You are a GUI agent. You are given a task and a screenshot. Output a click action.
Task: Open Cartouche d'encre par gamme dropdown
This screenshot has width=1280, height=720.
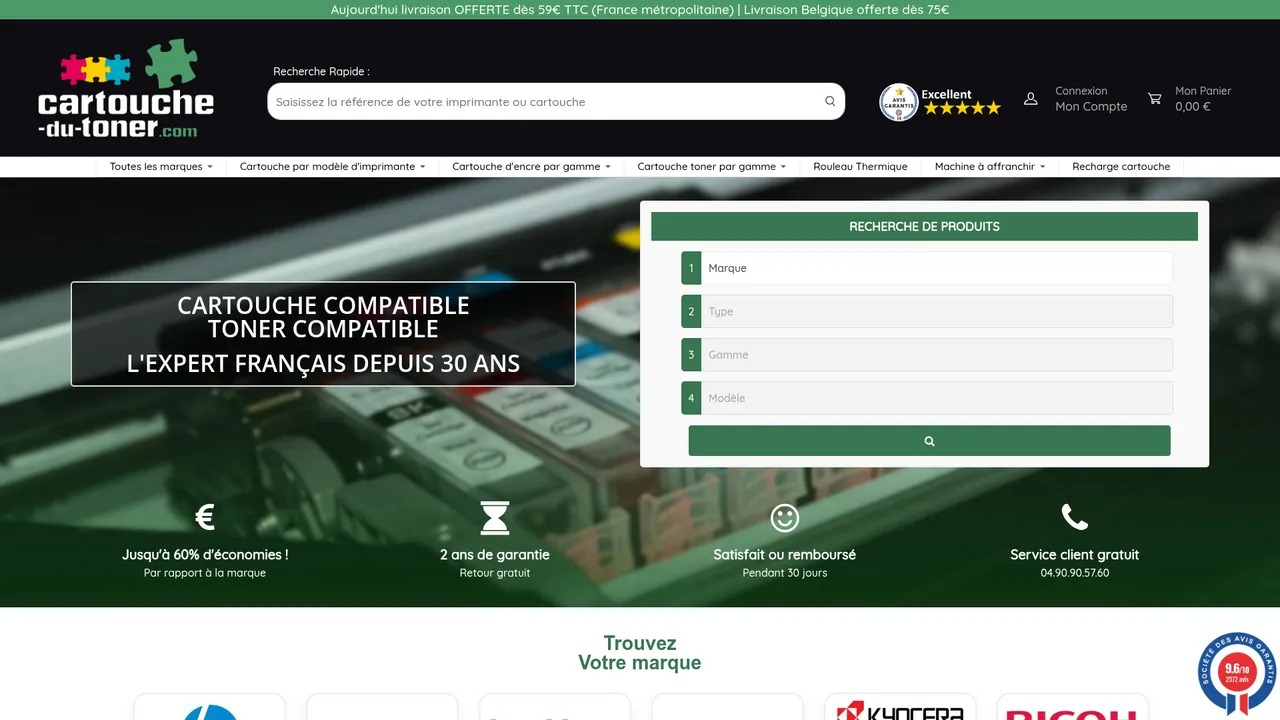531,167
